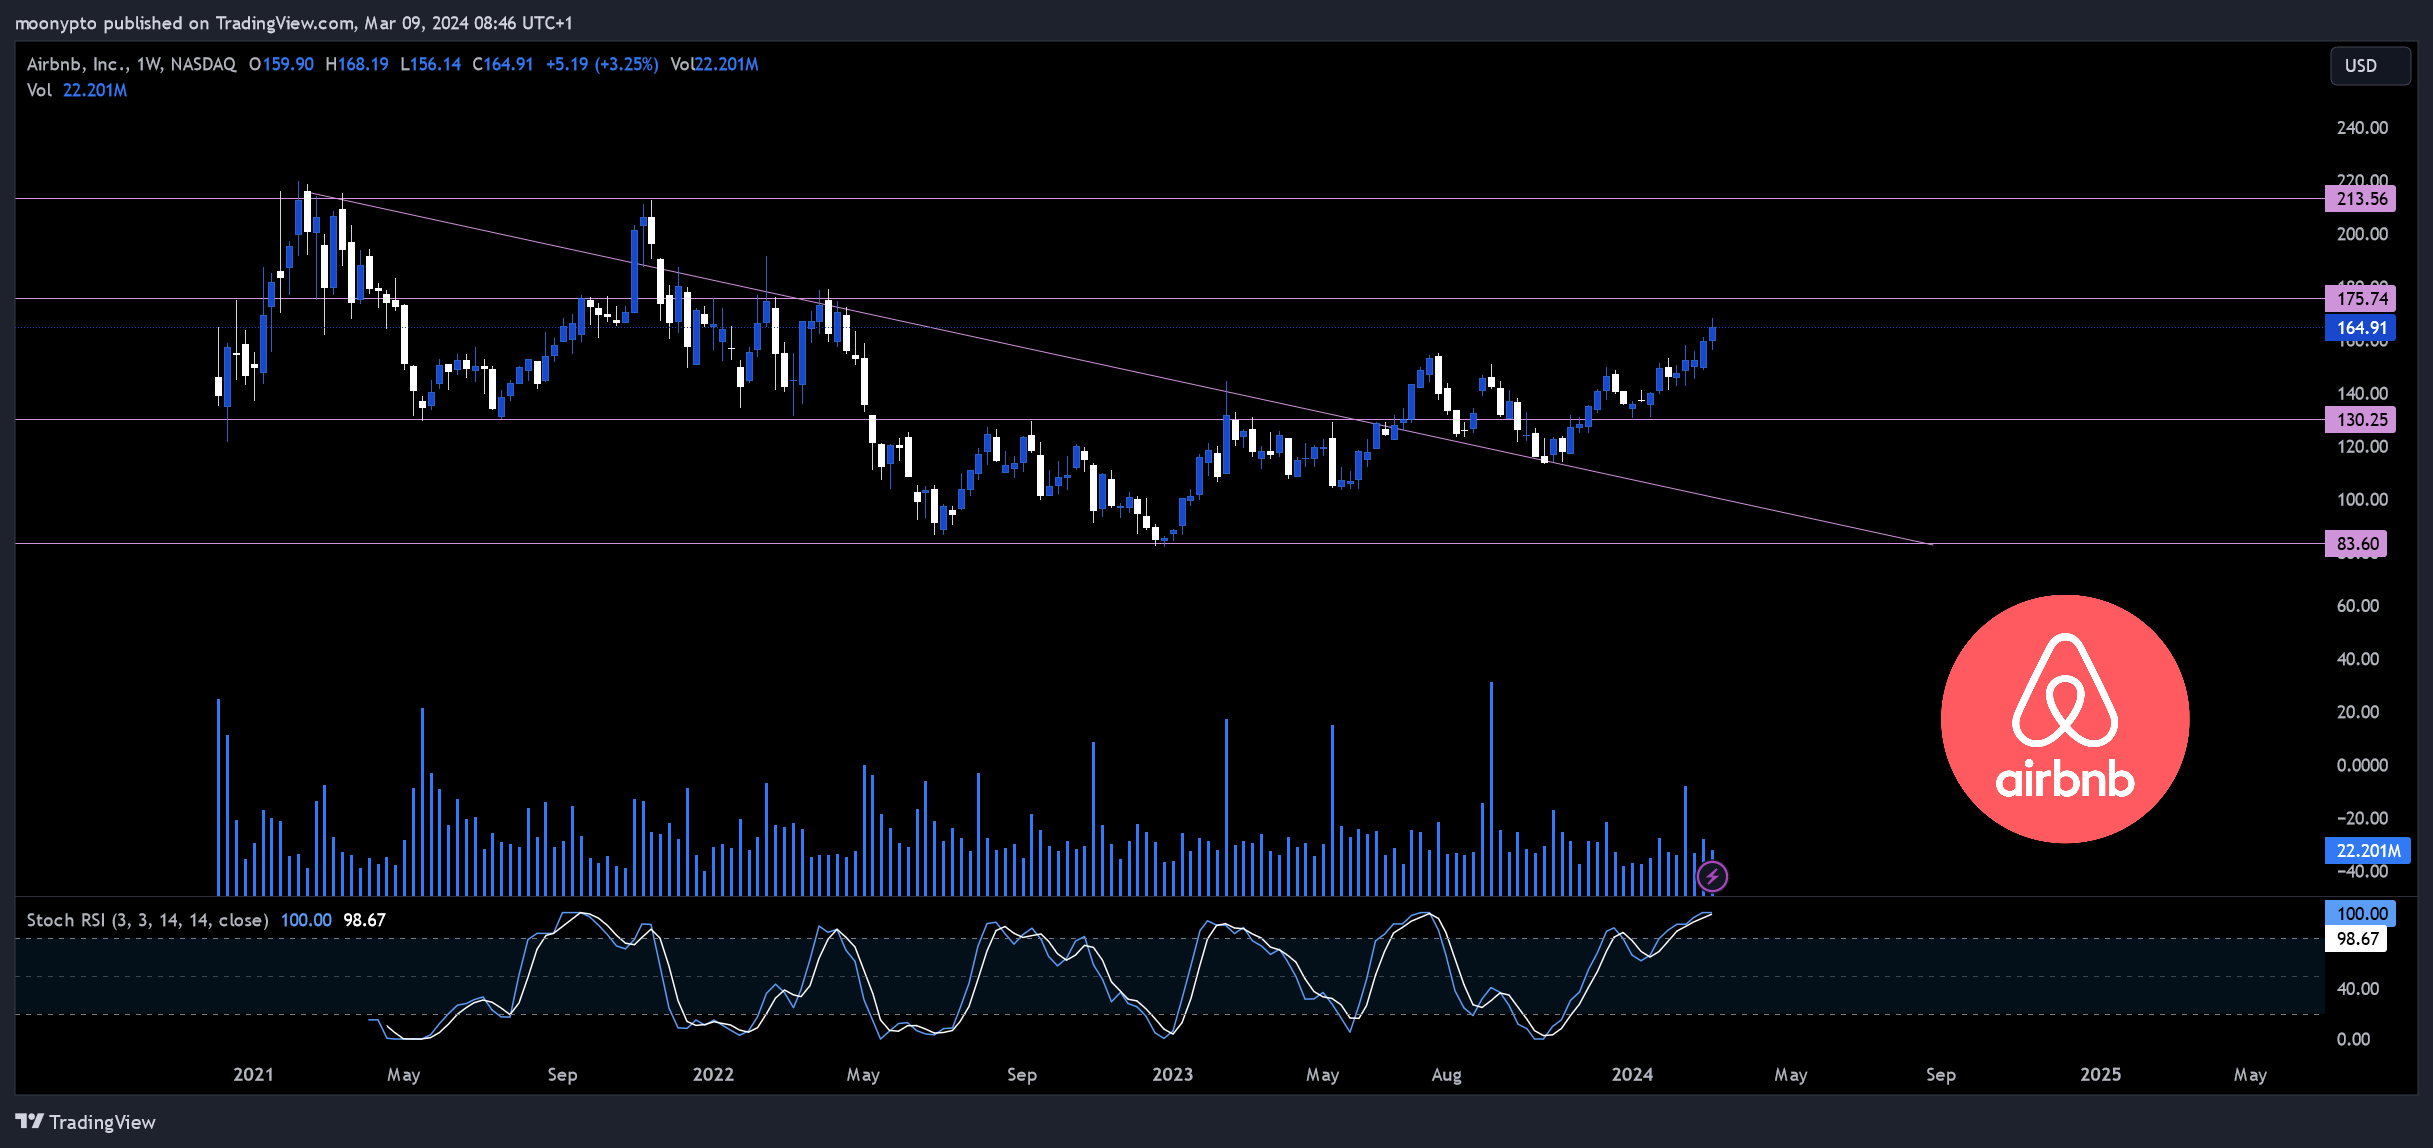Click the Airbnb logo circle
Screen dimensions: 2433x1148
(2065, 719)
